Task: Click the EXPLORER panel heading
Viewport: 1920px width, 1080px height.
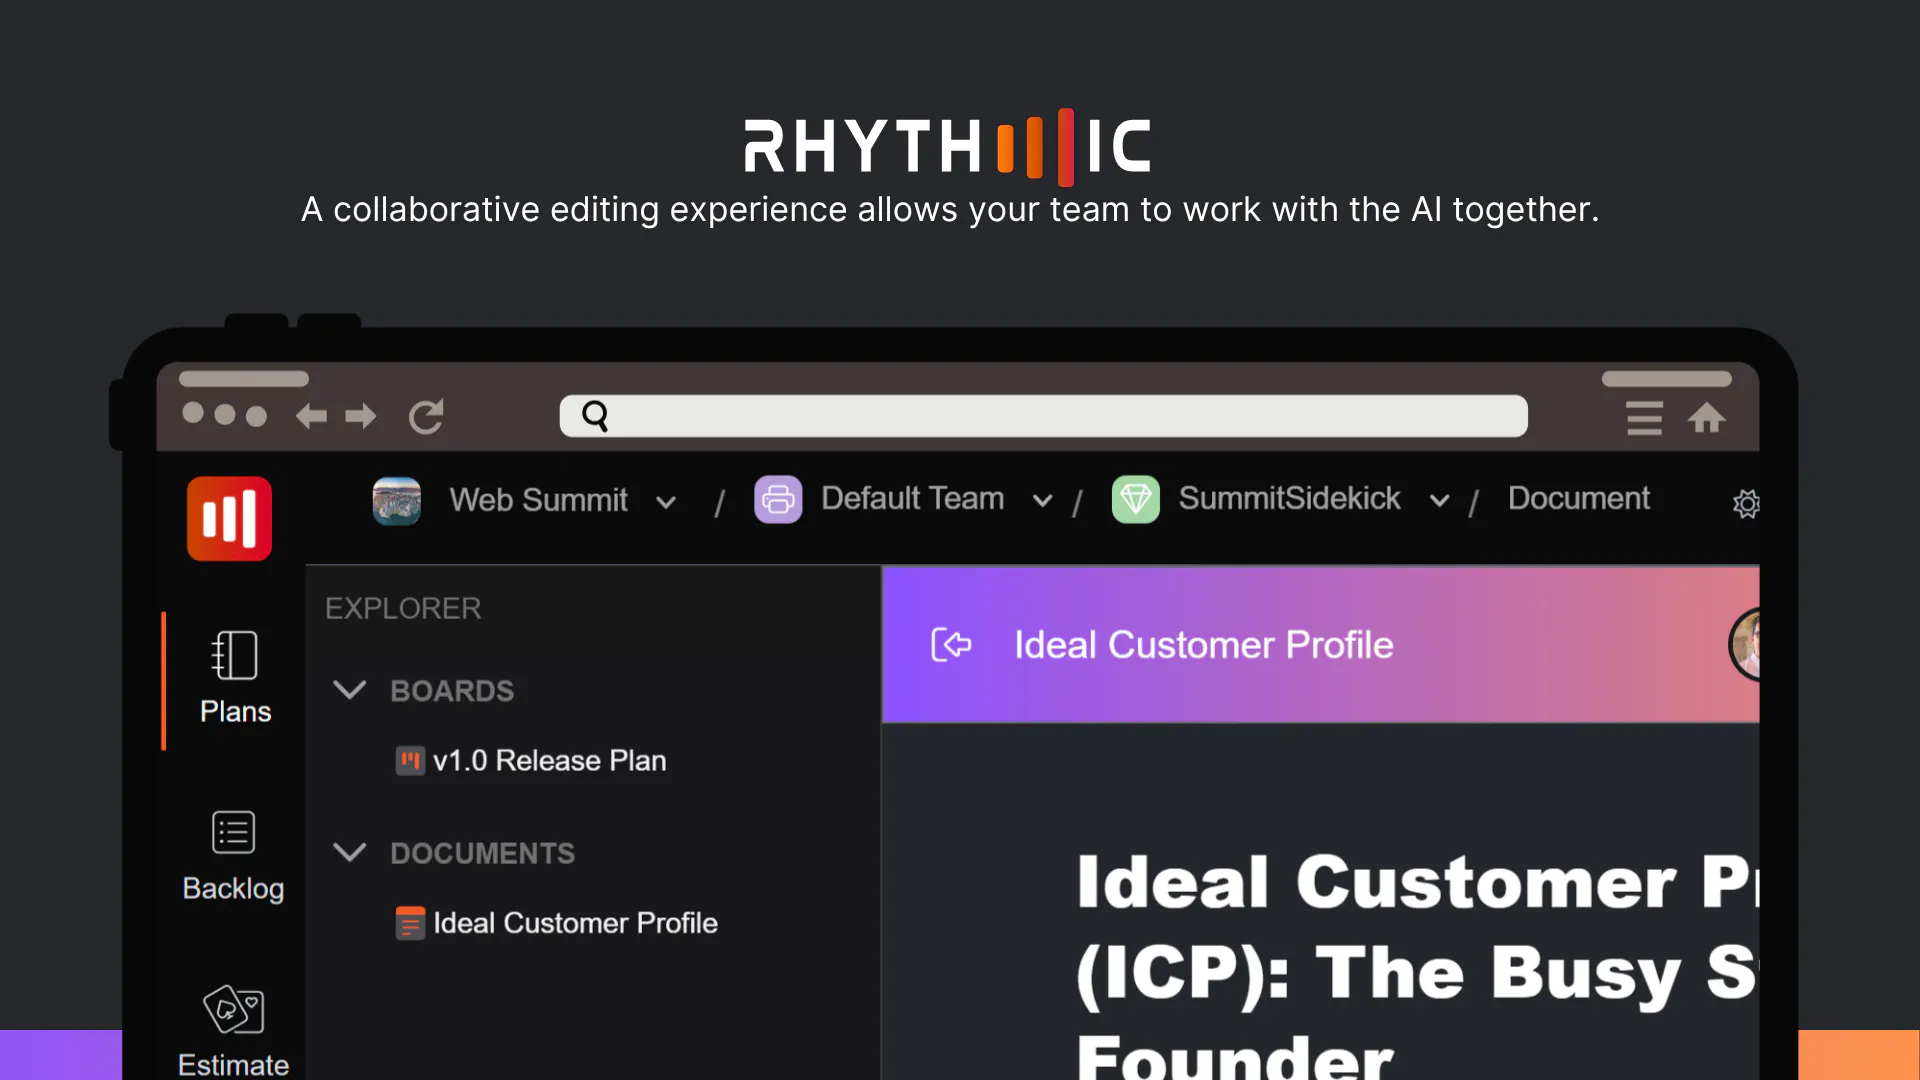Action: pos(403,608)
